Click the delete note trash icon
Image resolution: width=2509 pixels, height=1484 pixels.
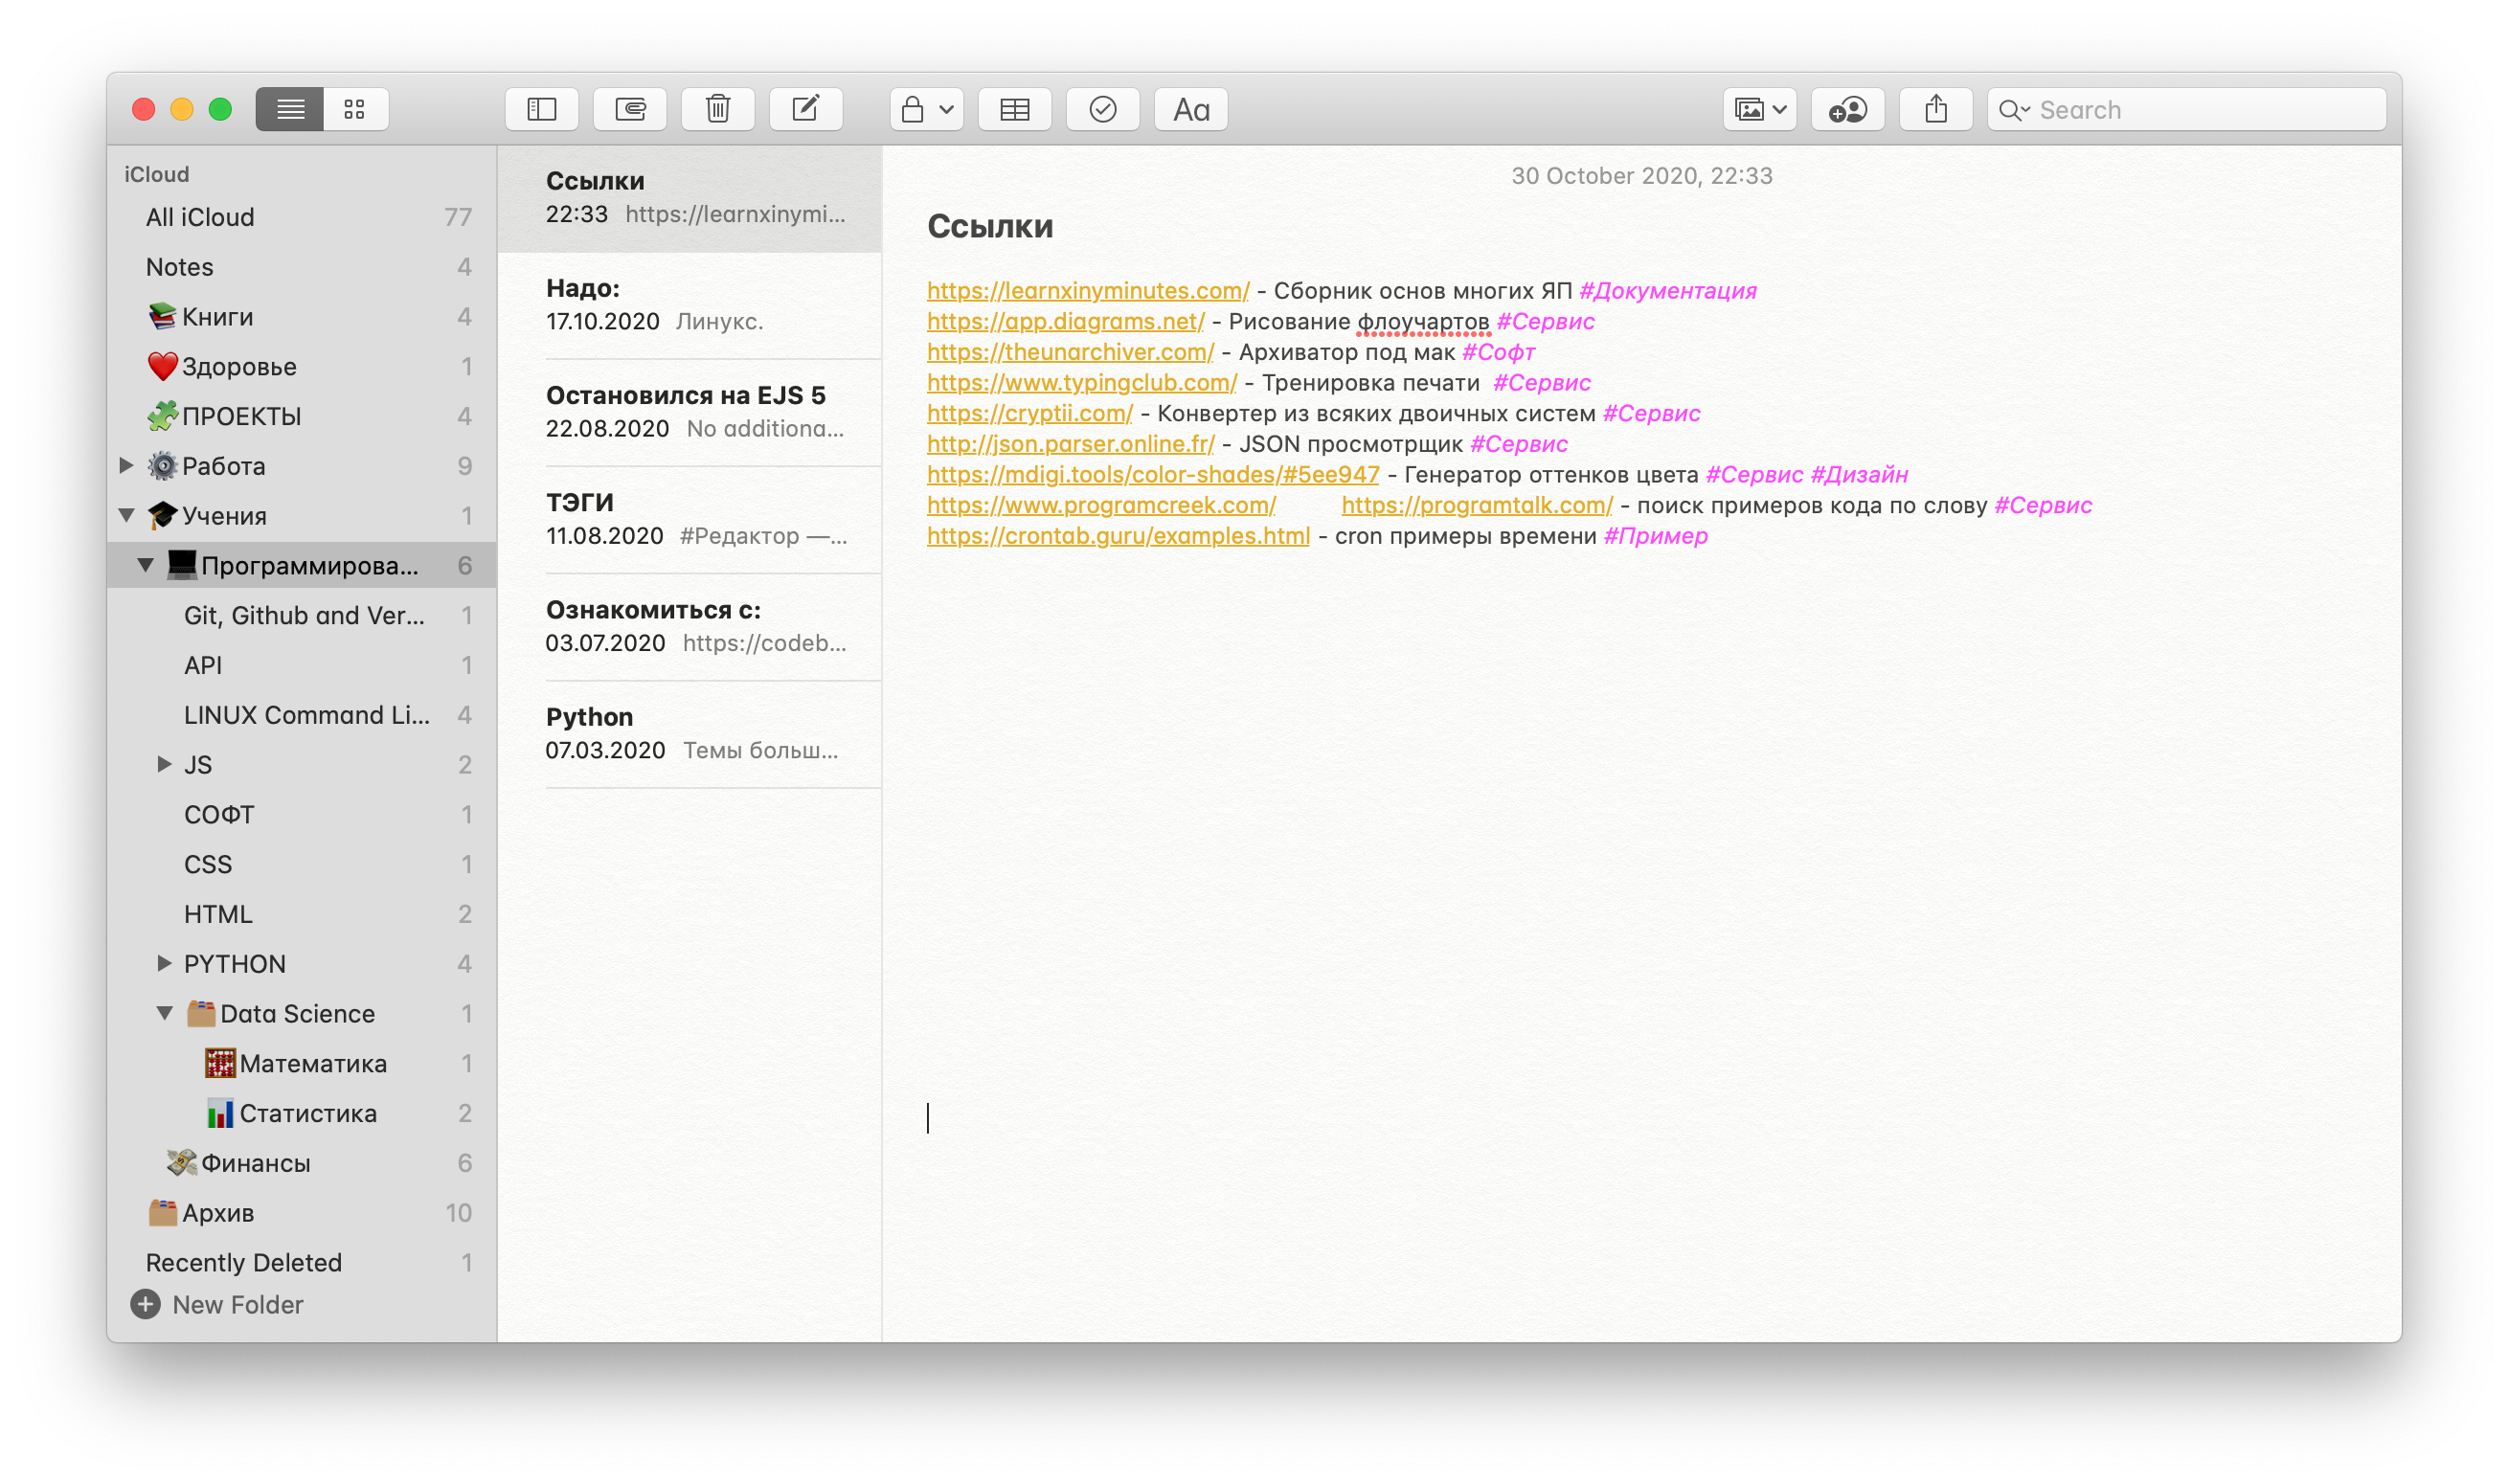pos(717,109)
